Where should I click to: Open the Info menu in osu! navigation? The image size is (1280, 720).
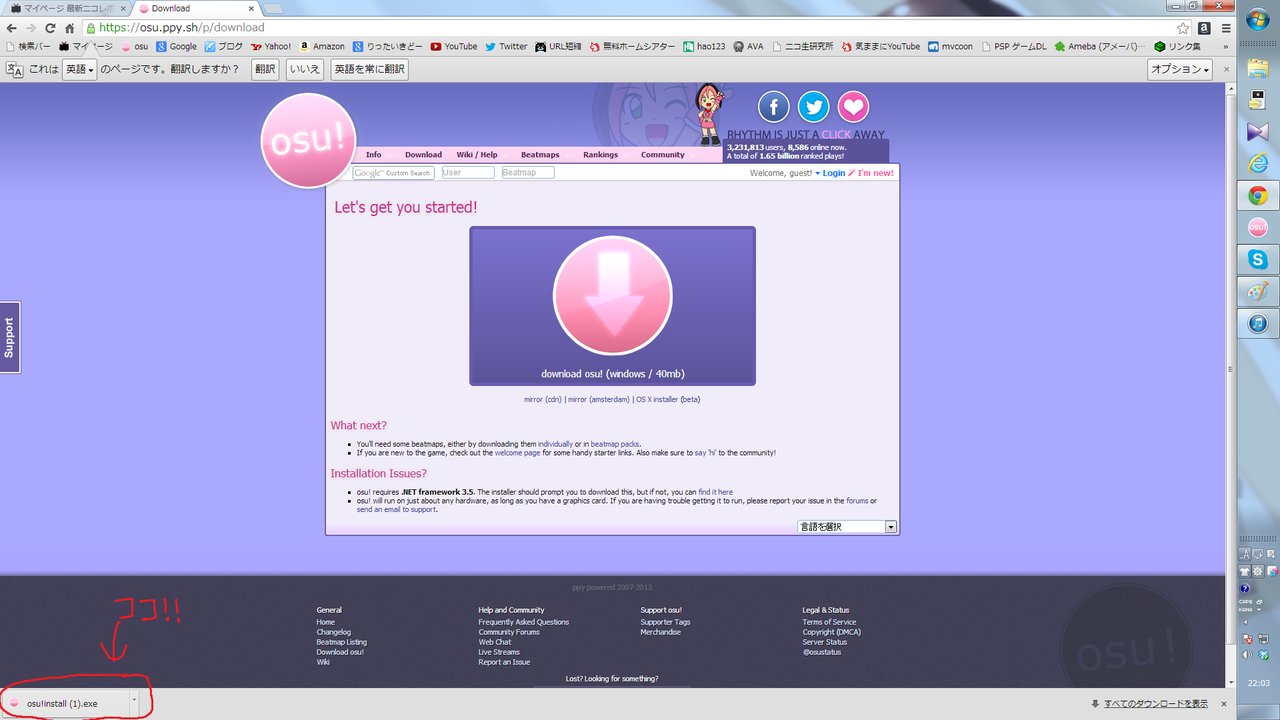373,155
